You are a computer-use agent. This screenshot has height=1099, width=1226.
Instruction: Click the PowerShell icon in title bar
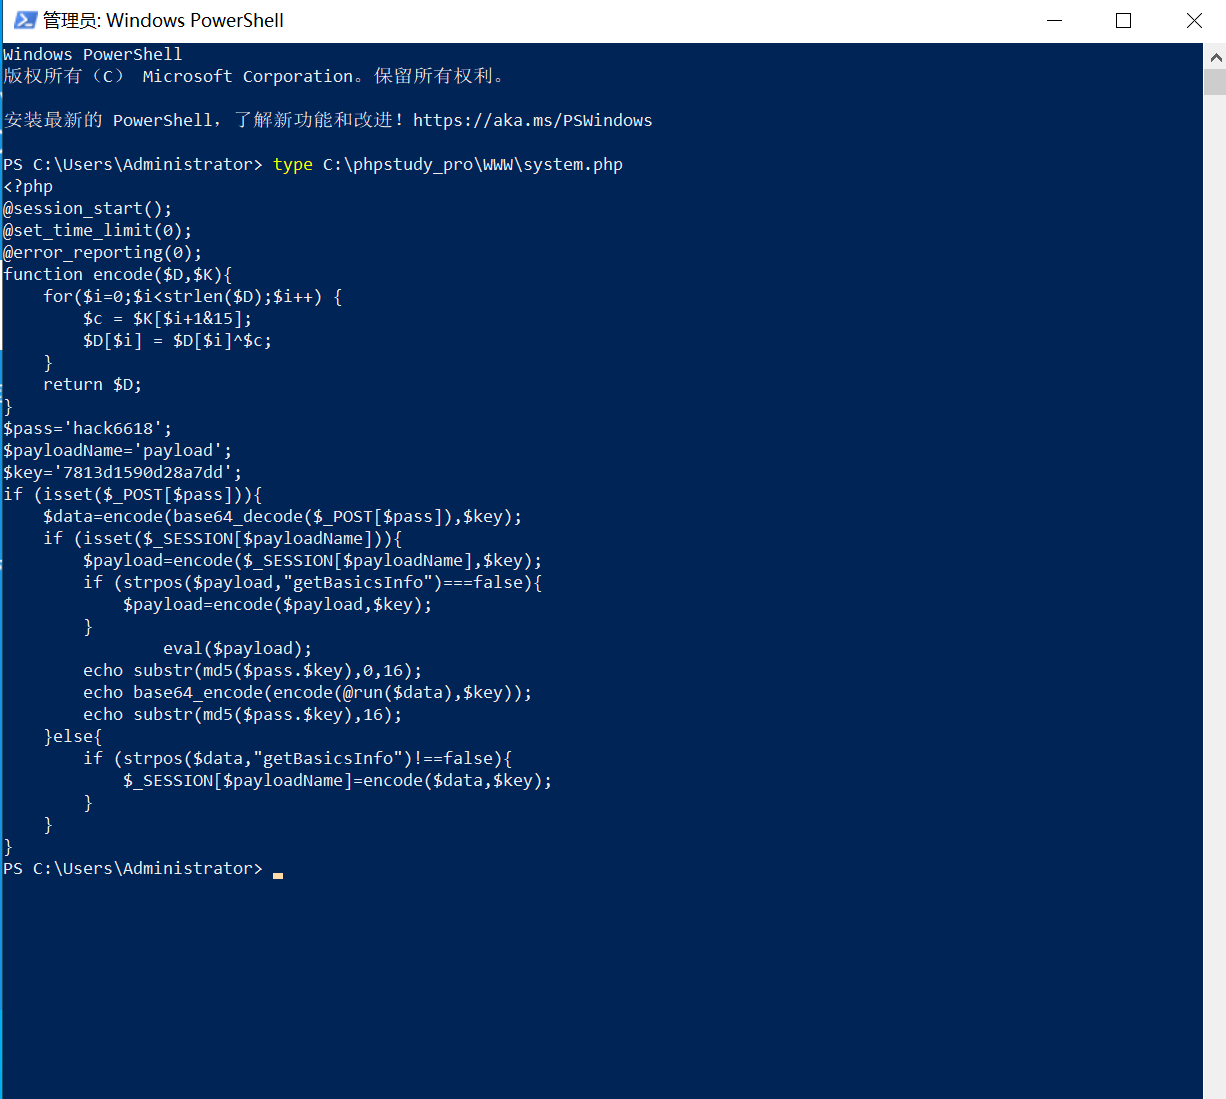tap(25, 20)
